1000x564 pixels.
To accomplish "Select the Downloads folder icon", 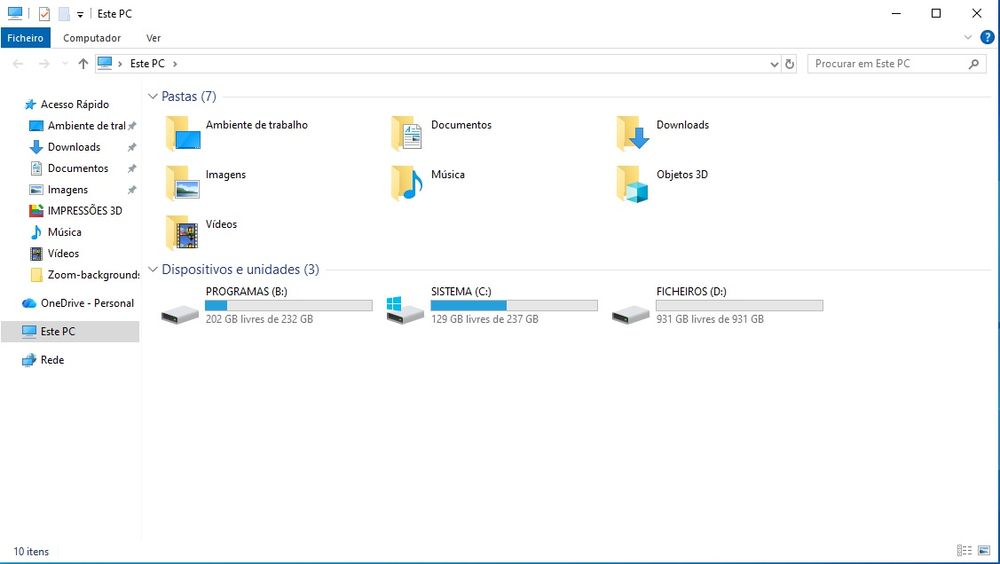I will tap(632, 133).
